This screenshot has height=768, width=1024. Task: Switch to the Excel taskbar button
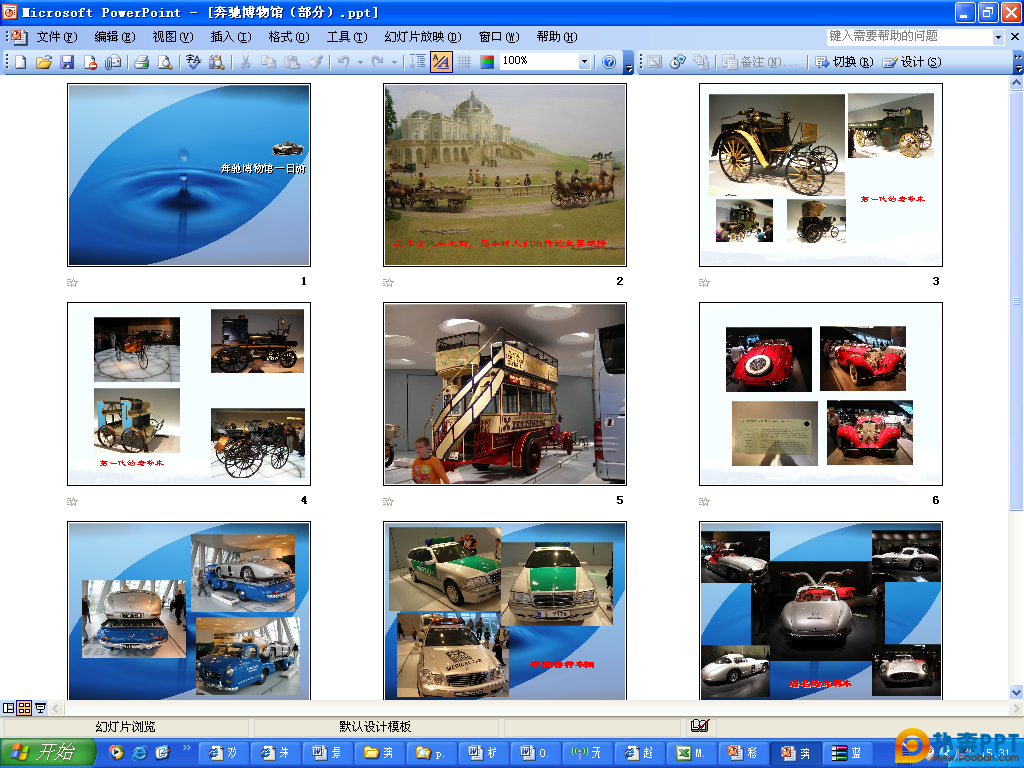(x=690, y=753)
